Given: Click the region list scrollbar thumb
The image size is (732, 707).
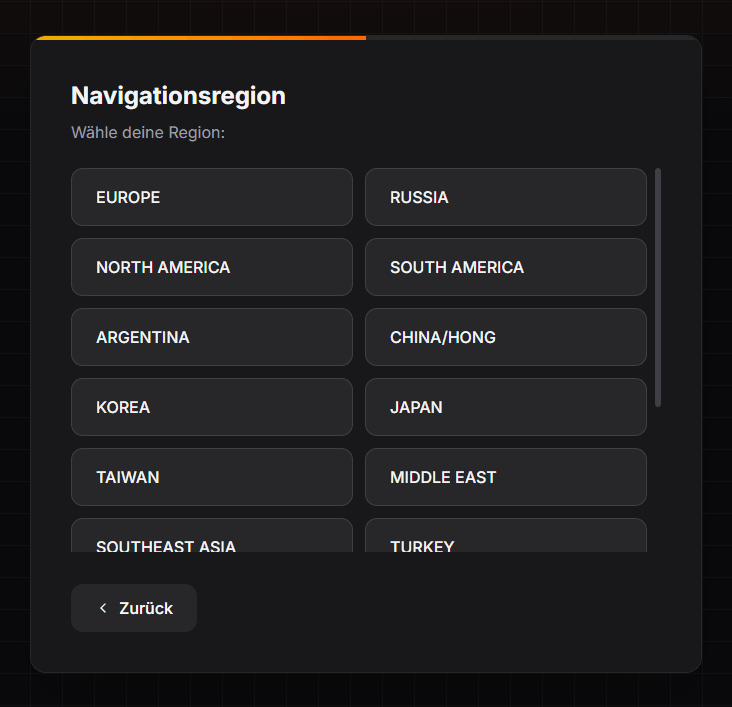Looking at the screenshot, I should point(658,287).
